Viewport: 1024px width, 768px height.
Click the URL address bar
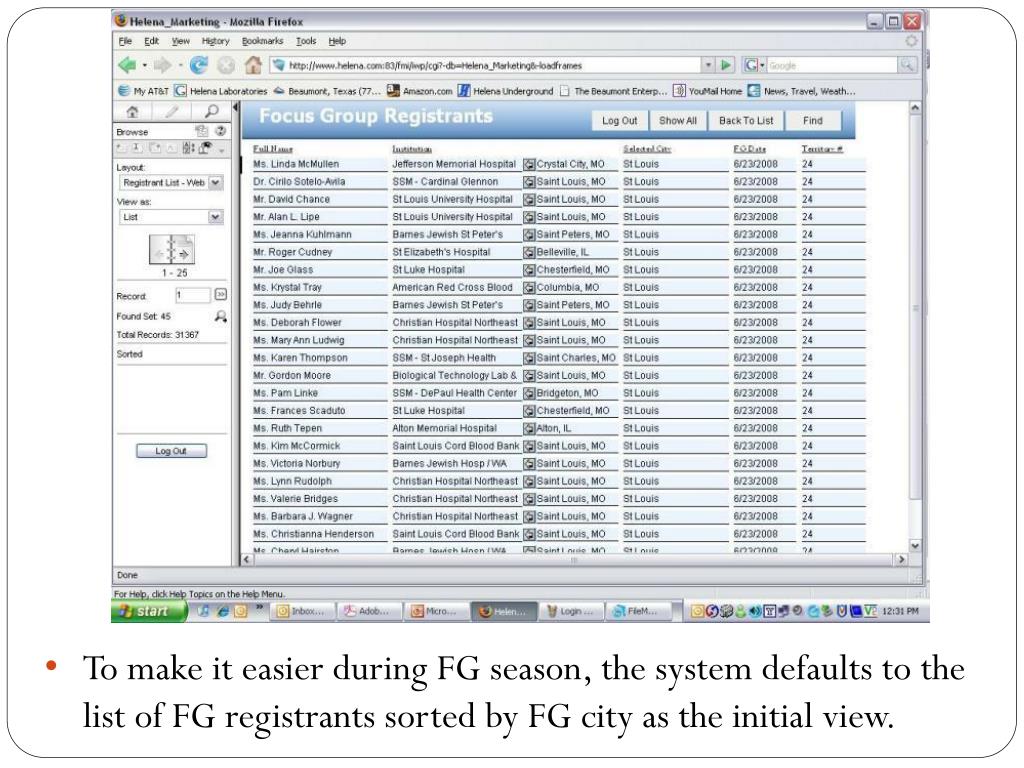click(x=487, y=65)
